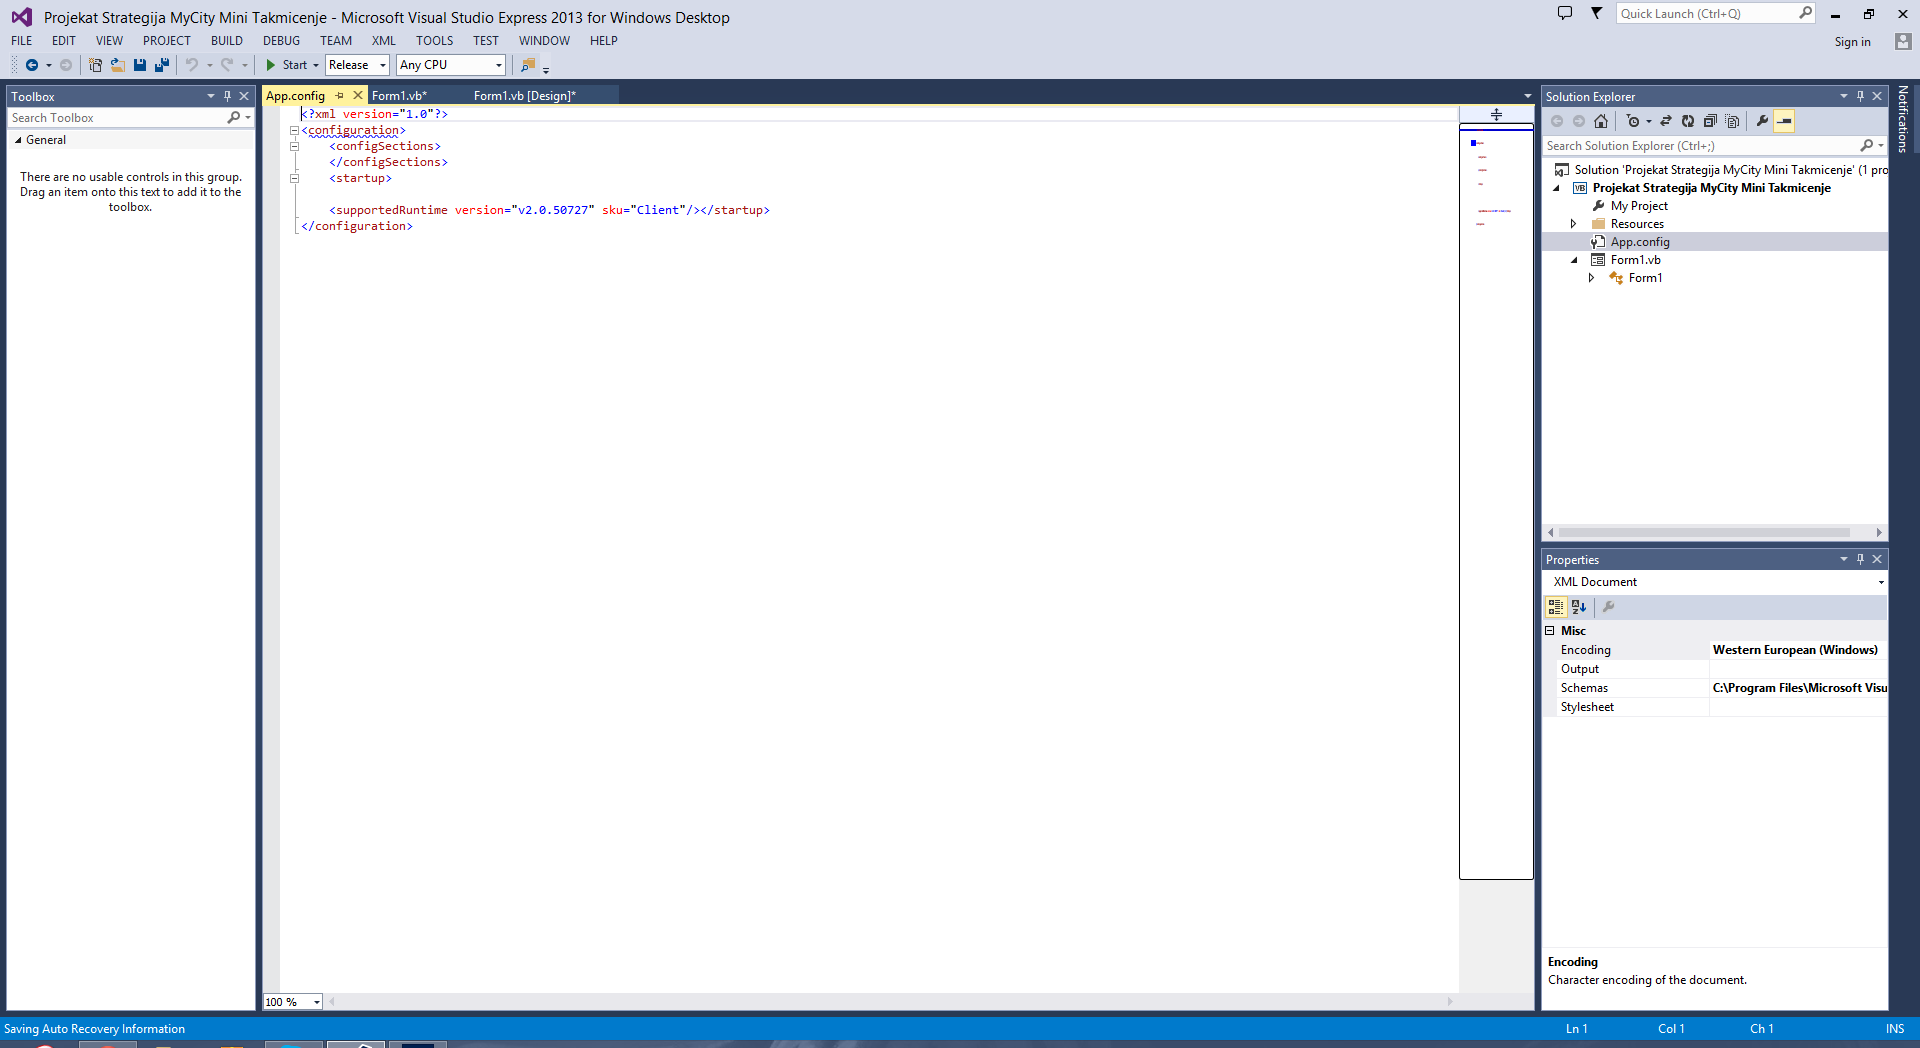Toggle the pin on App.config tab
Viewport: 1920px width, 1048px height.
pyautogui.click(x=339, y=96)
